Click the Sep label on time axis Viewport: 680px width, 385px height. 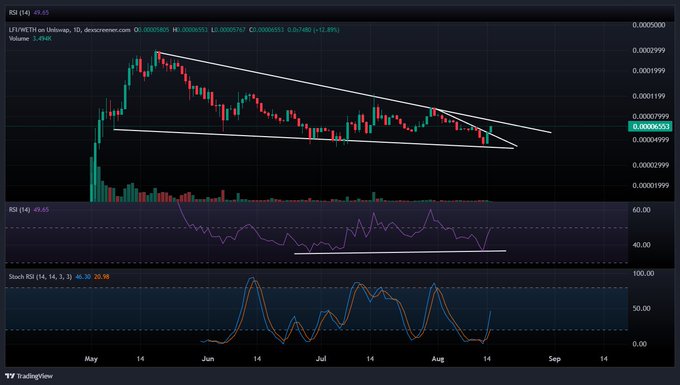click(555, 359)
